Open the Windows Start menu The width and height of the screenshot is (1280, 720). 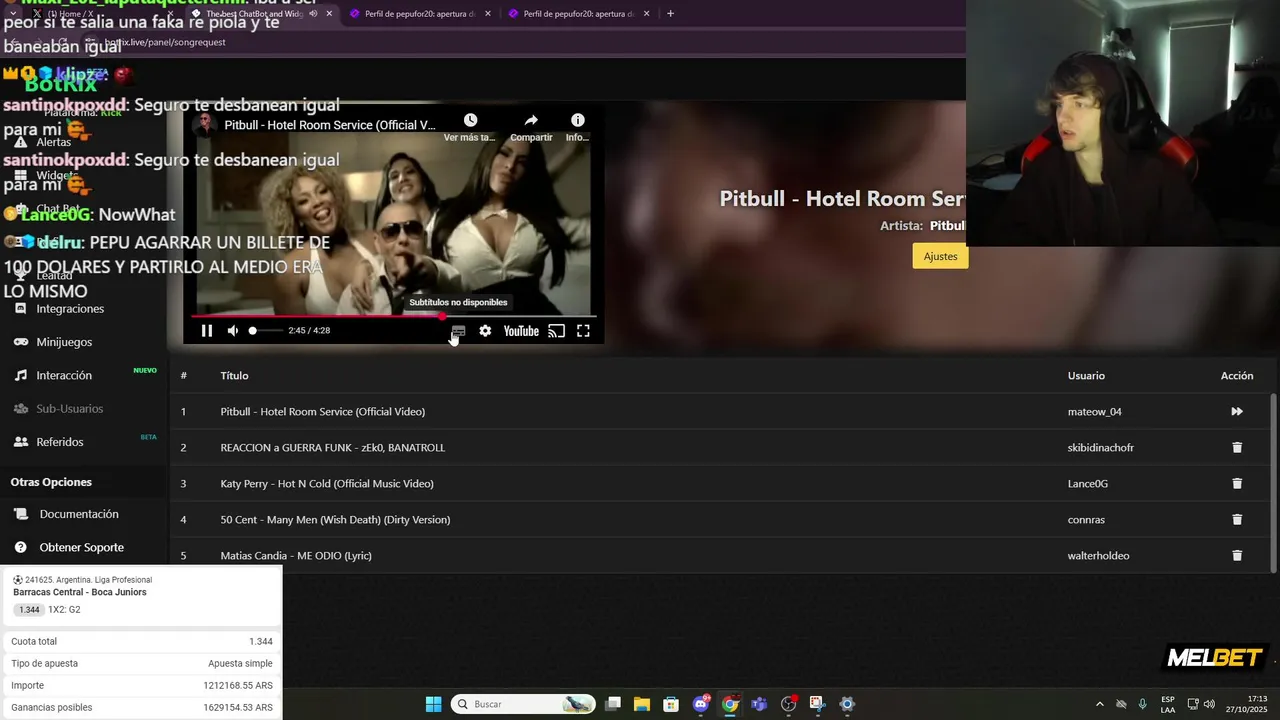(433, 704)
